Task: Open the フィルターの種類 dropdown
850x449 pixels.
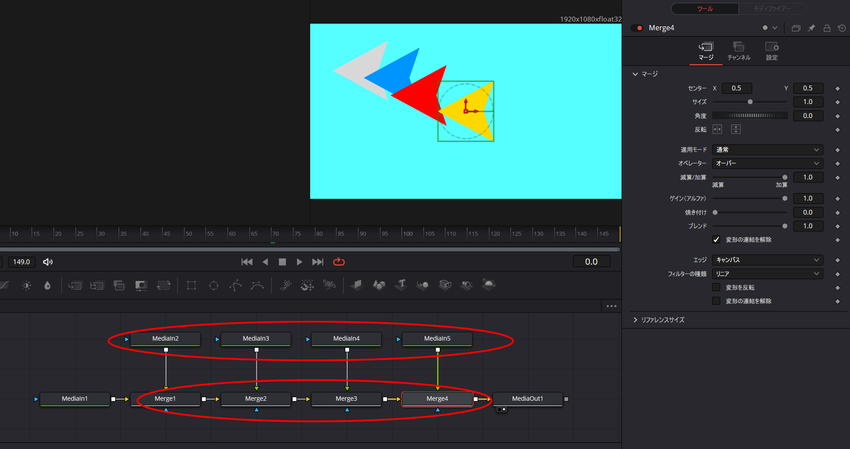Action: [x=768, y=274]
